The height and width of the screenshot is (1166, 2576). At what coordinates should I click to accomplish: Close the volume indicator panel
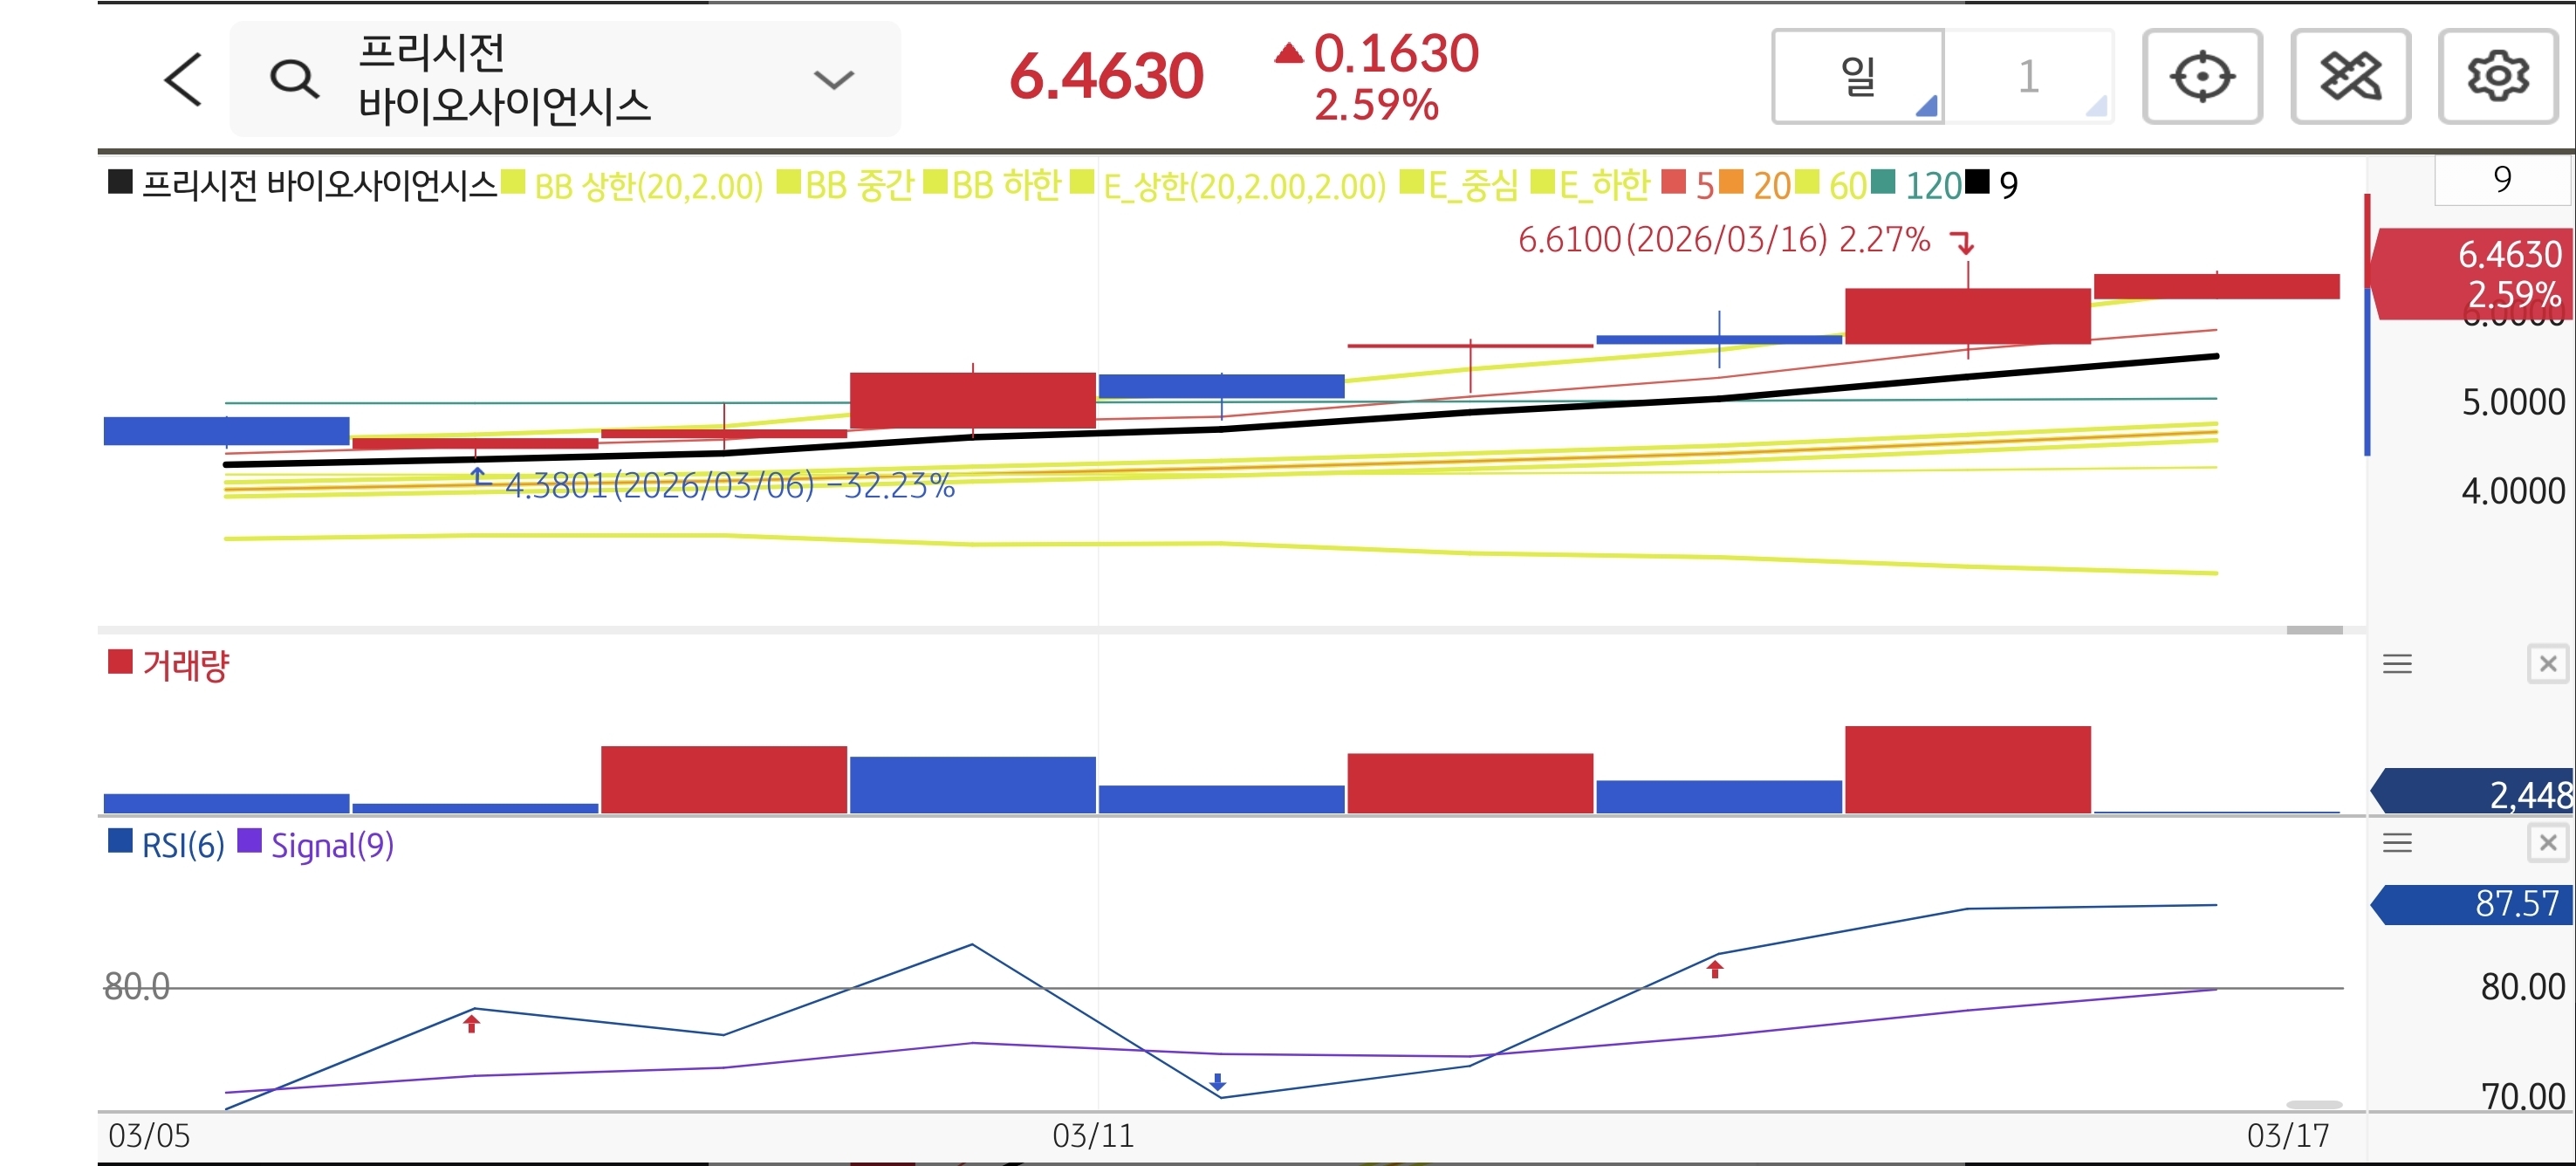2547,664
